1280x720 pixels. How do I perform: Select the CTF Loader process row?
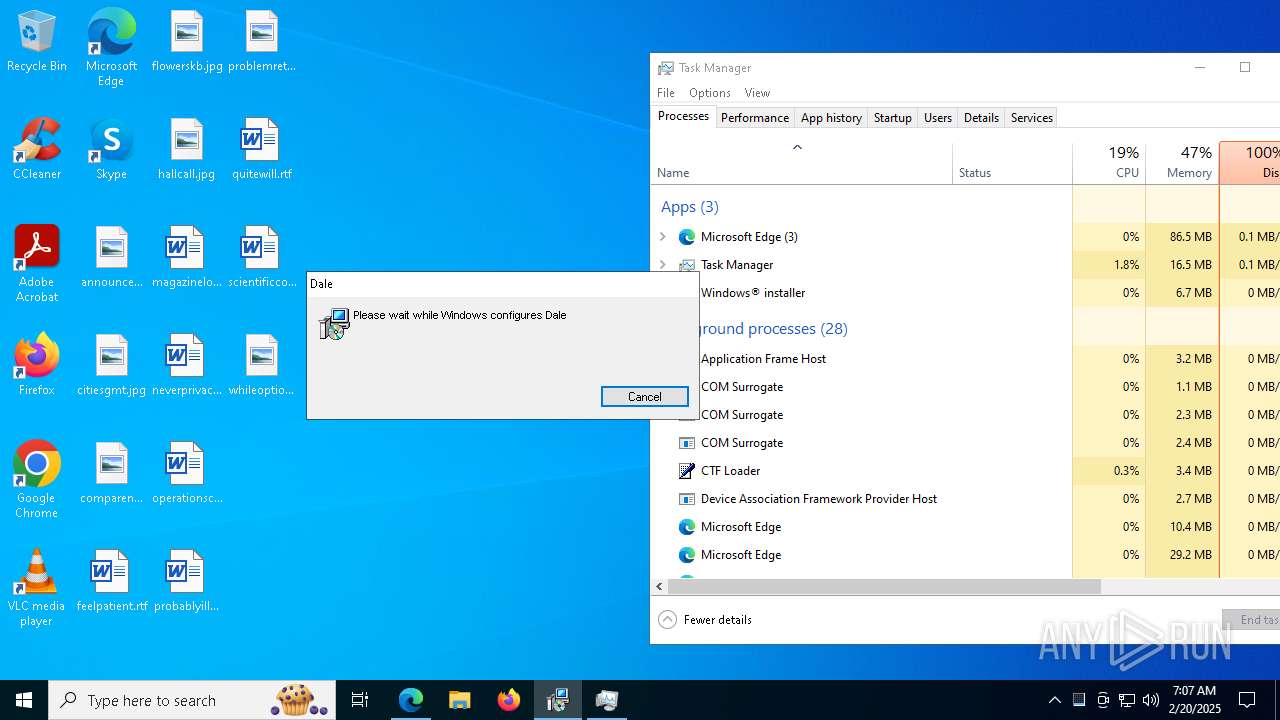(965, 471)
